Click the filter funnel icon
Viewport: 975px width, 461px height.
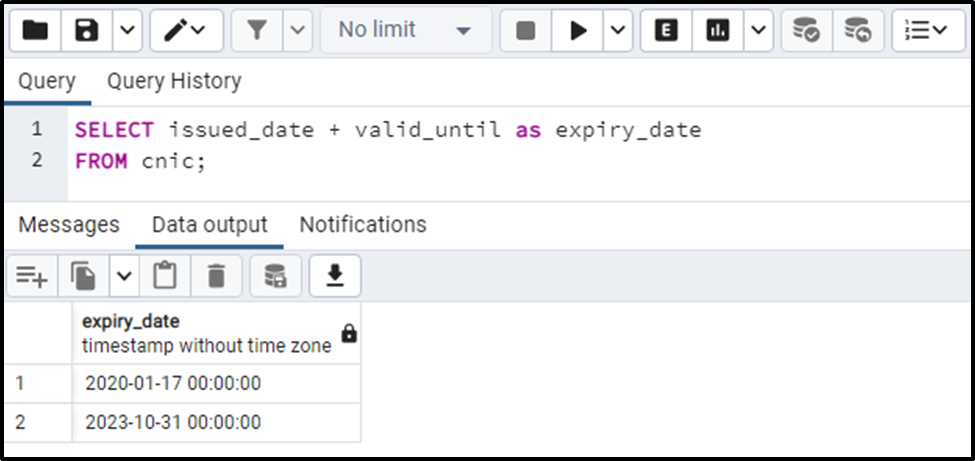pyautogui.click(x=257, y=30)
